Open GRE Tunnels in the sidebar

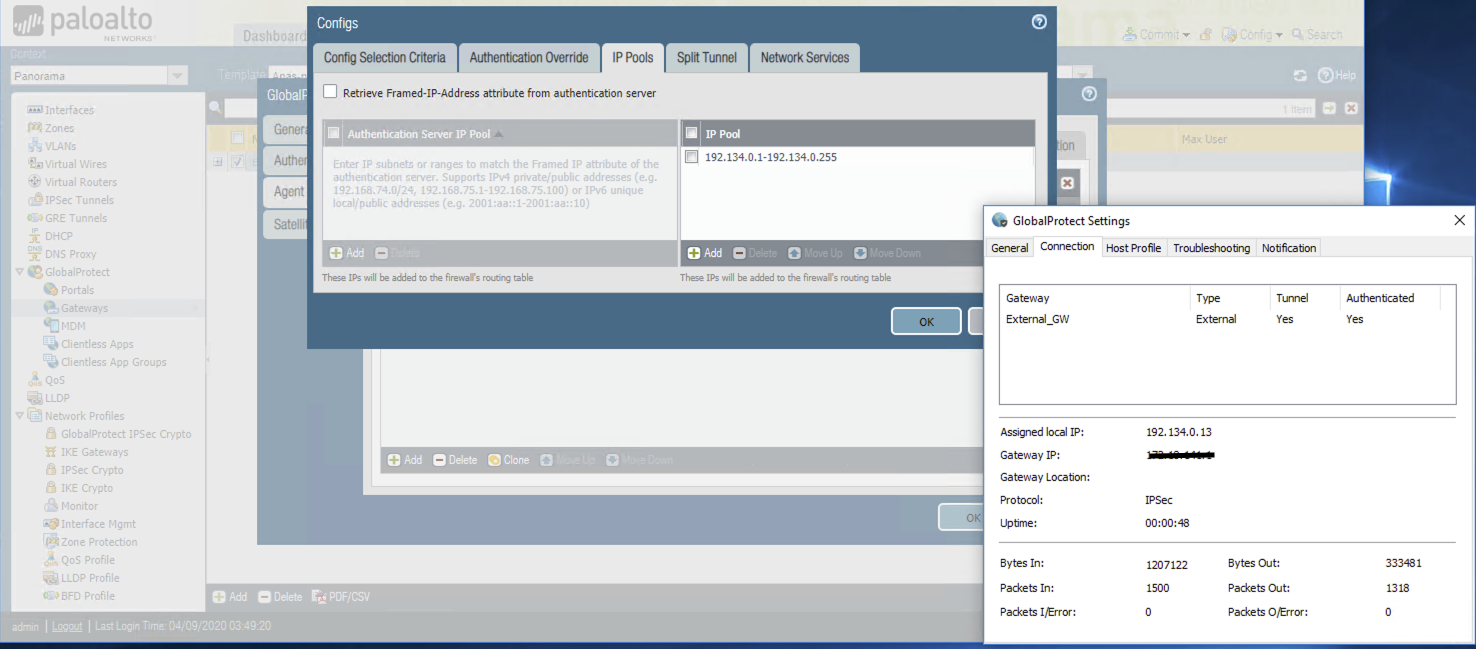(75, 218)
